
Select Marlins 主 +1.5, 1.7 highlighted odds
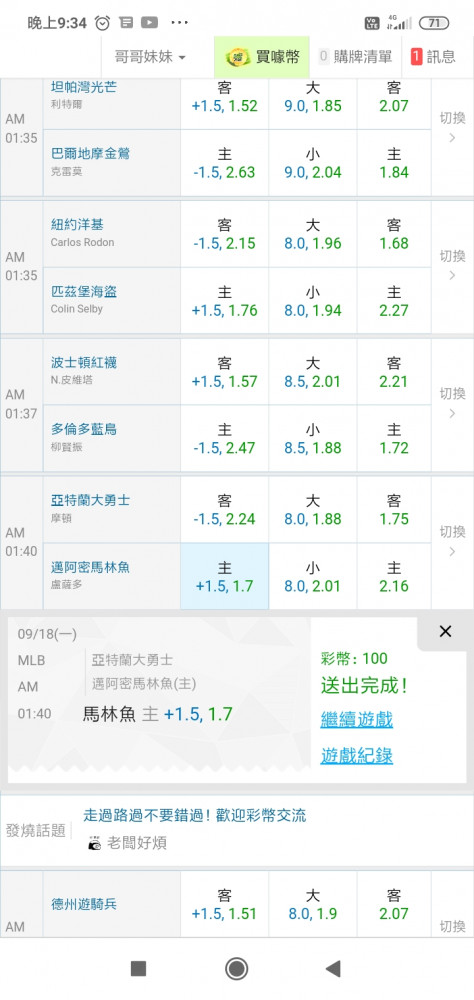pyautogui.click(x=225, y=576)
